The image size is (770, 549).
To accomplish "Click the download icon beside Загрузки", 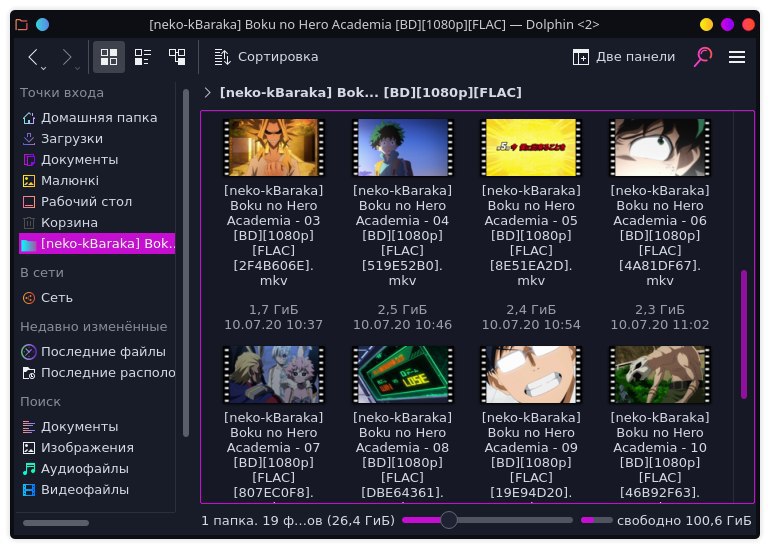I will click(x=29, y=139).
